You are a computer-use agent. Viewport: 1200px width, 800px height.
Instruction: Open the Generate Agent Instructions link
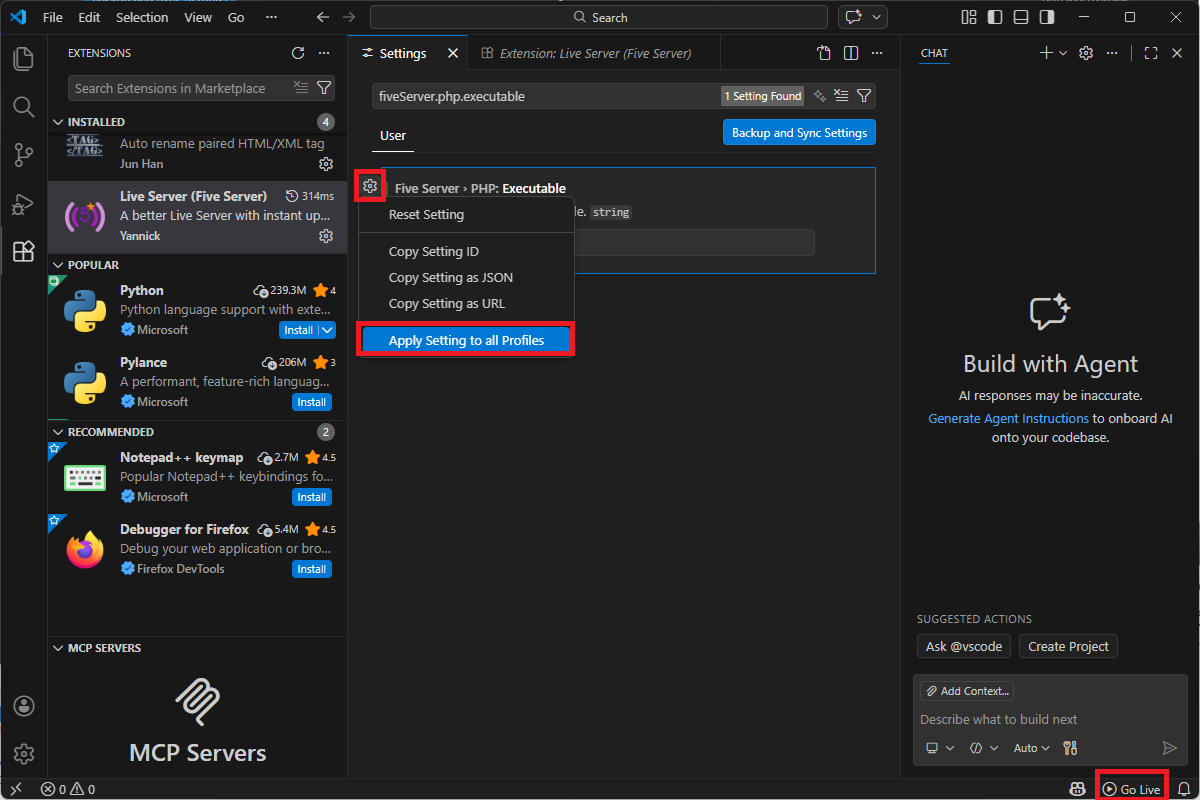click(x=1008, y=418)
